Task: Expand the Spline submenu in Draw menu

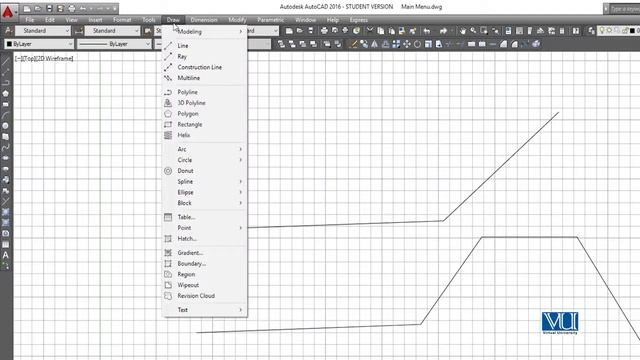Action: coord(204,182)
